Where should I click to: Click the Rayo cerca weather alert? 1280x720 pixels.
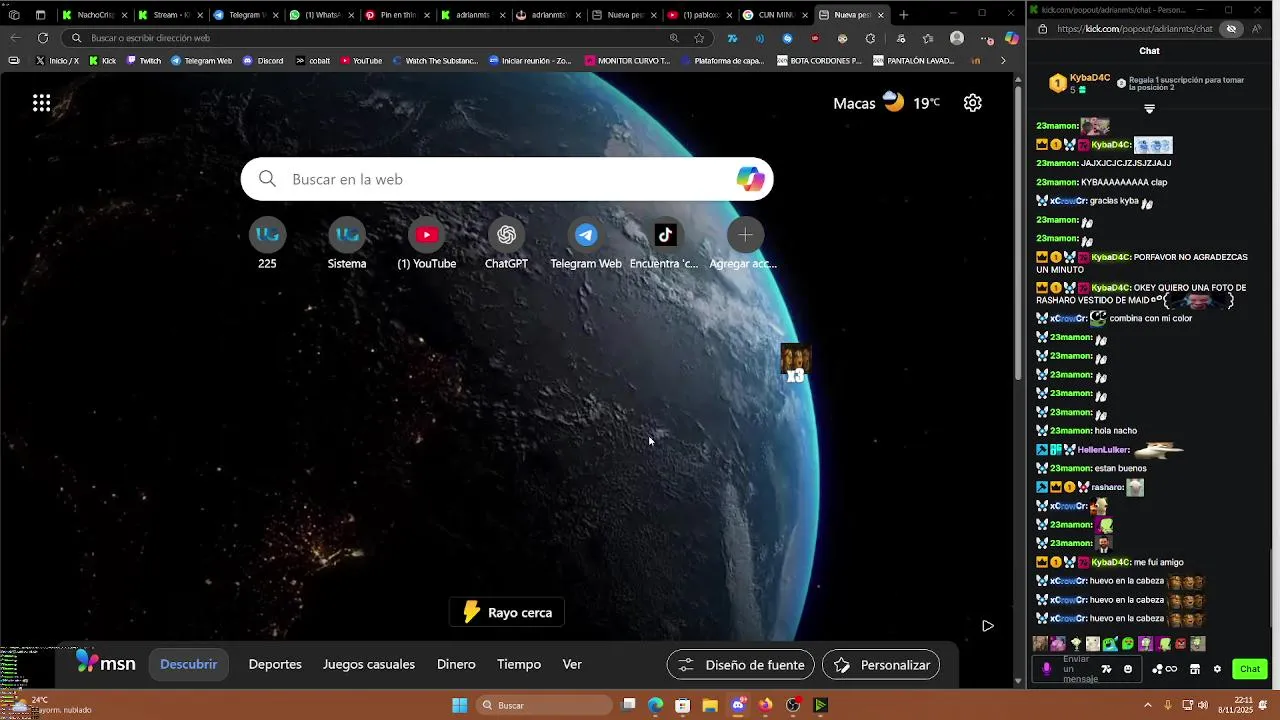[x=507, y=612]
